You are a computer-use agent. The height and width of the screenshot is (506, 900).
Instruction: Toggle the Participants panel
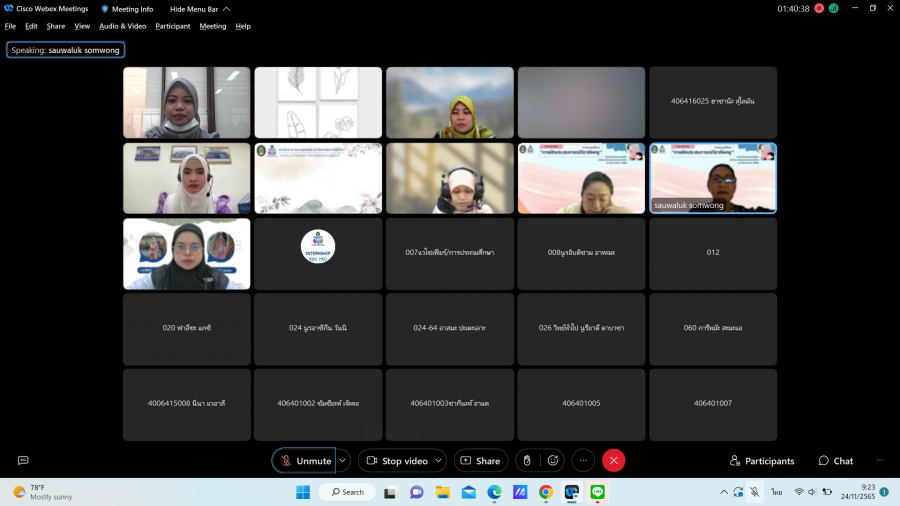coord(762,461)
